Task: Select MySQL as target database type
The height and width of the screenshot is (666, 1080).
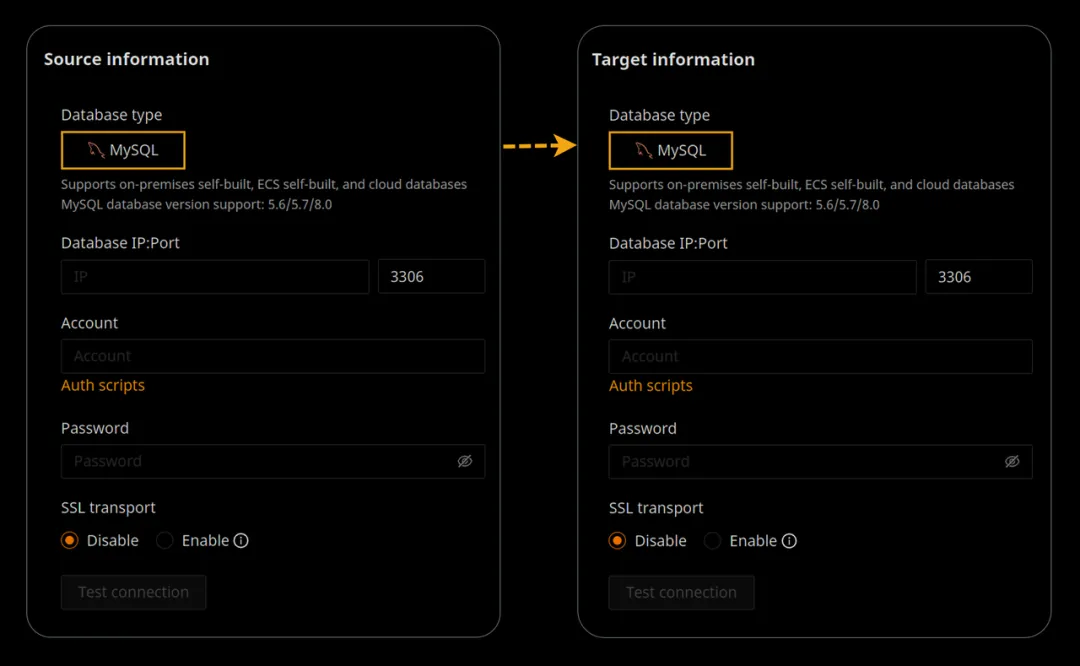Action: 671,150
